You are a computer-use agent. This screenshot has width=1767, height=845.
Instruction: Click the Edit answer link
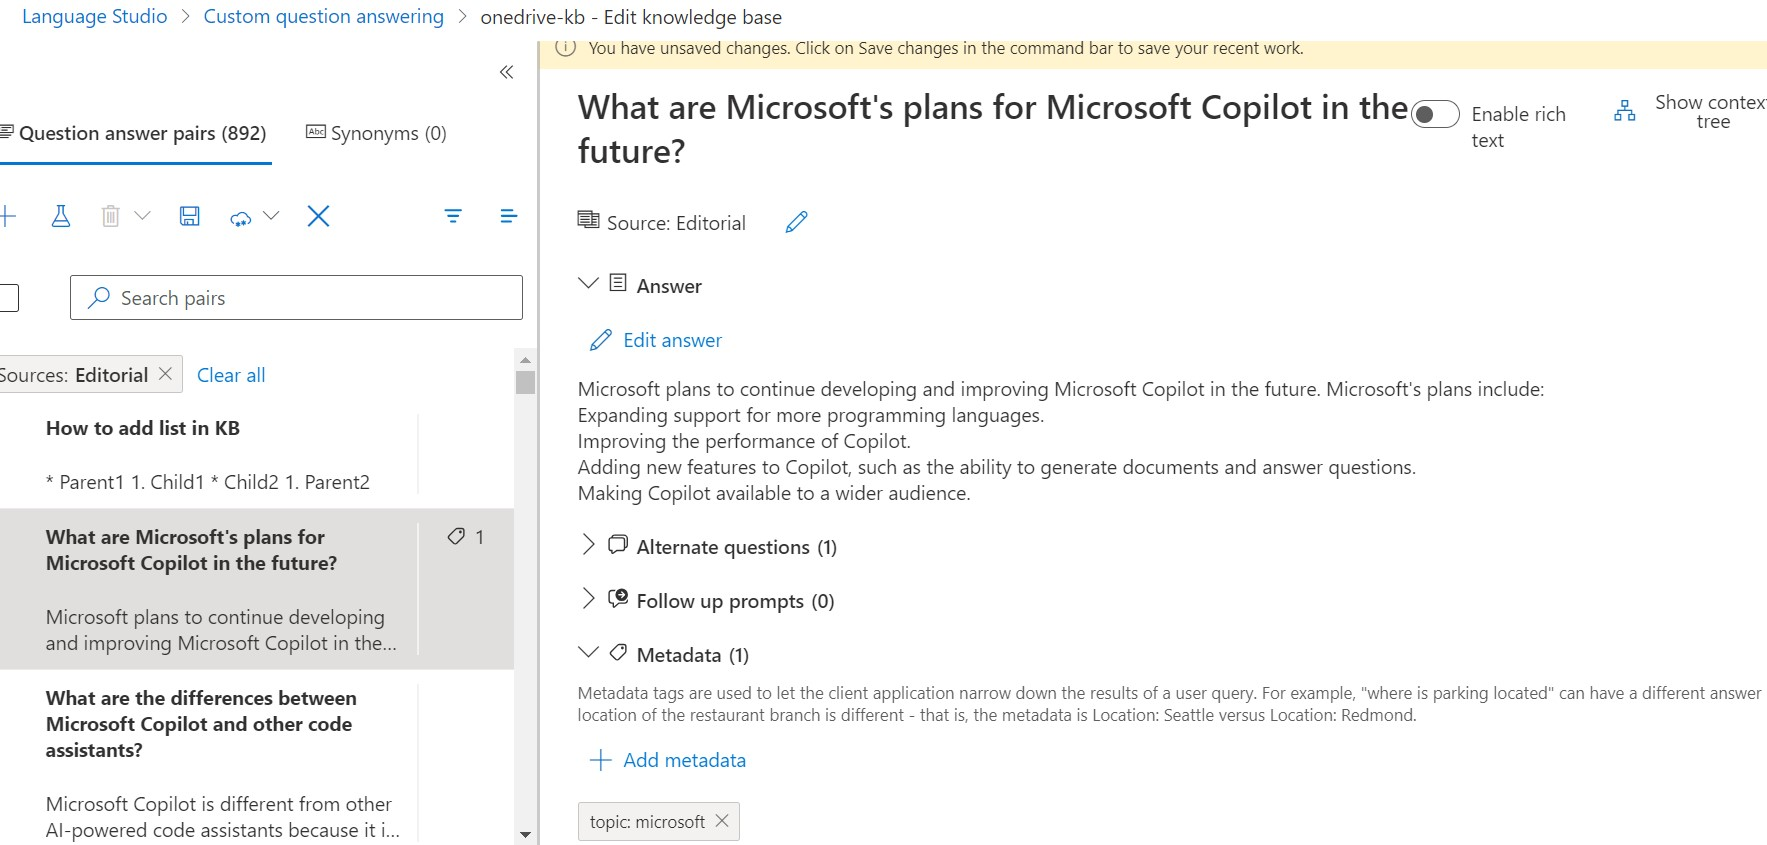655,340
